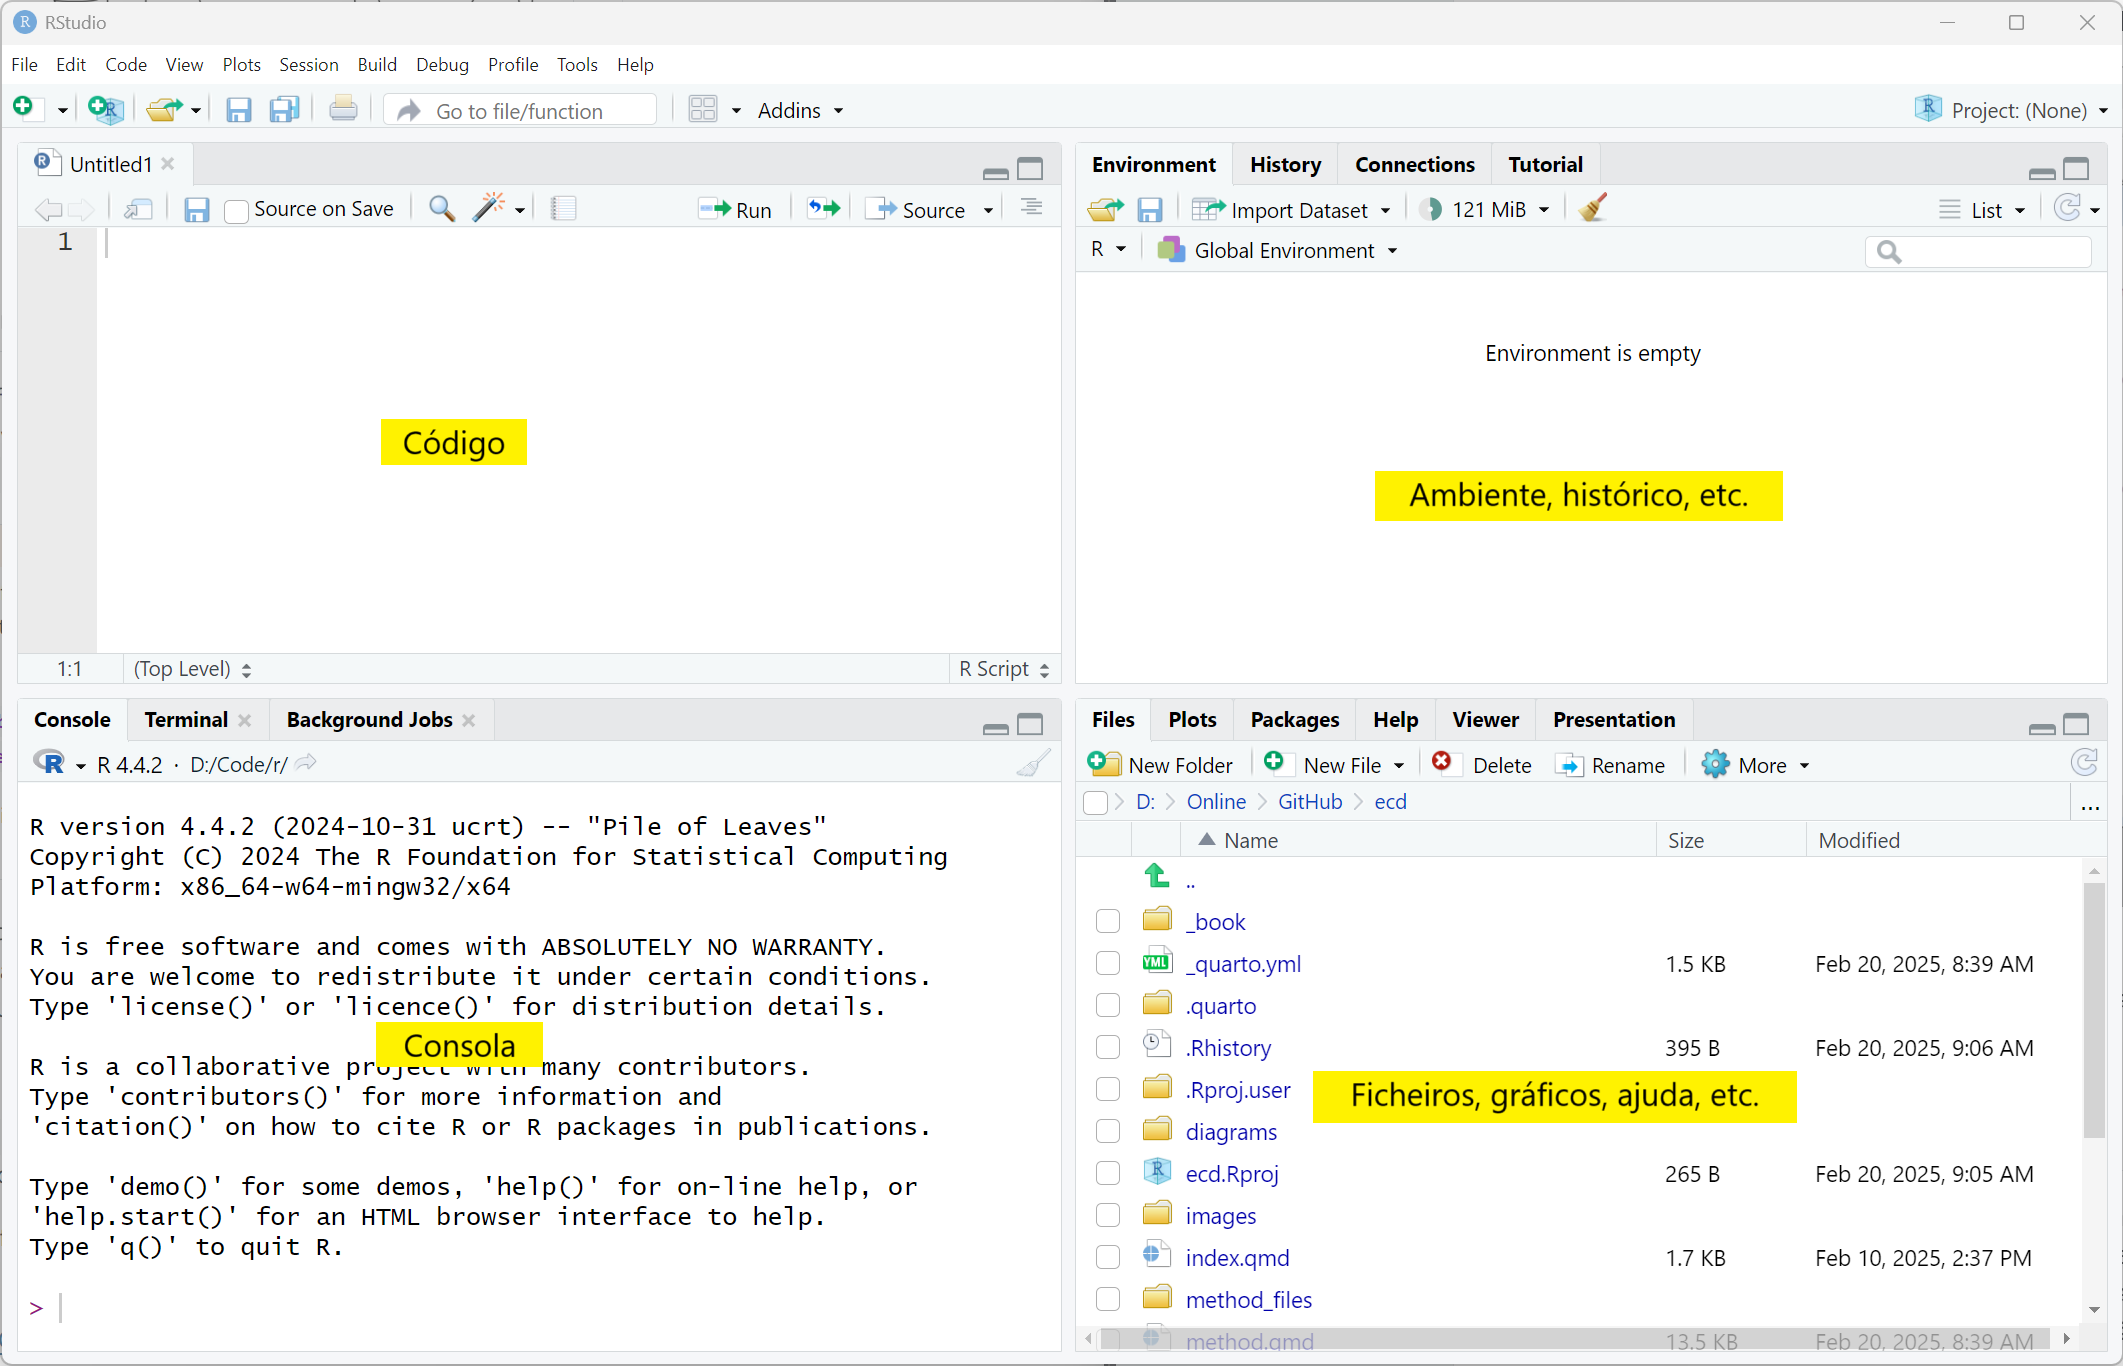
Task: Click the print document icon
Action: tap(343, 109)
